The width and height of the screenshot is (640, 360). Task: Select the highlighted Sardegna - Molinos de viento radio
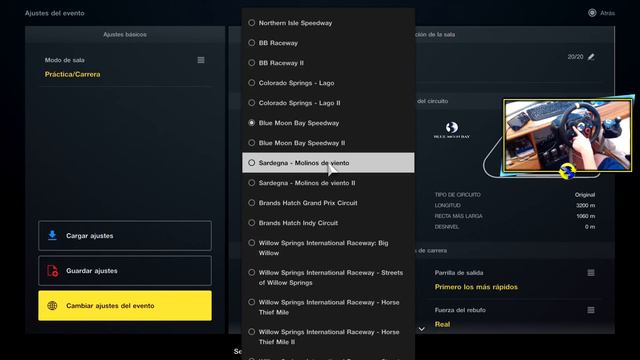pyautogui.click(x=252, y=163)
